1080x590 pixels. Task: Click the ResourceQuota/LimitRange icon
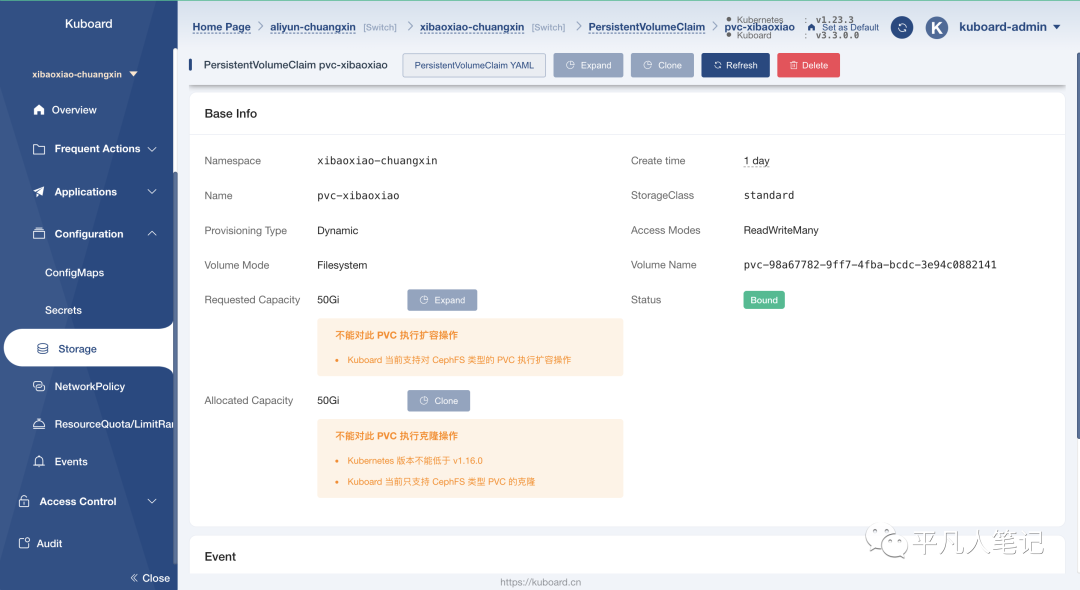pyautogui.click(x=39, y=424)
